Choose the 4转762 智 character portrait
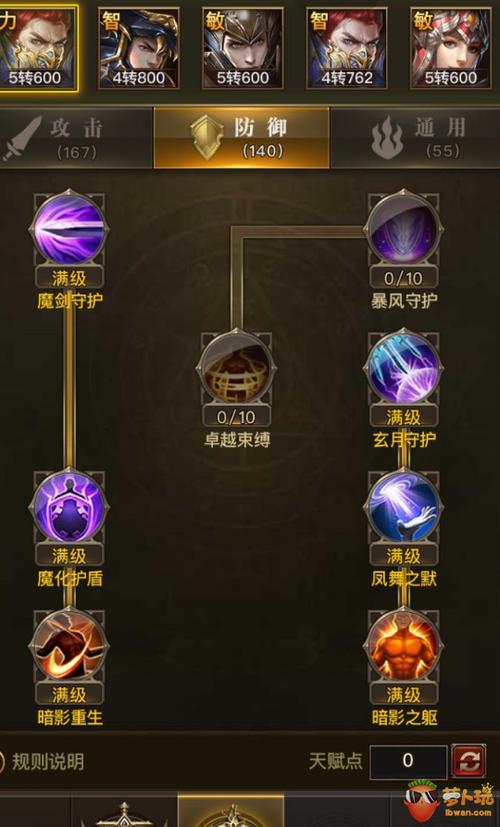Image resolution: width=500 pixels, height=827 pixels. click(x=347, y=48)
